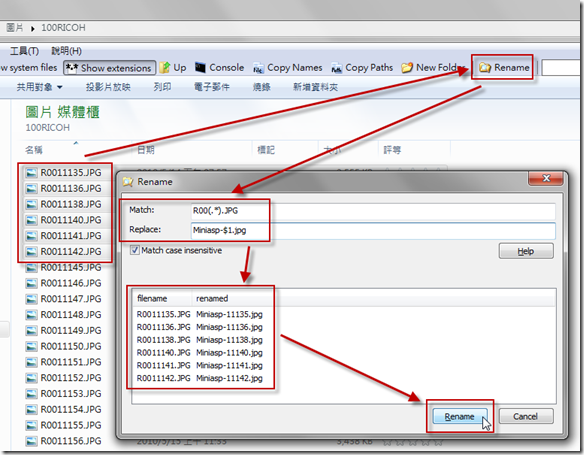
Task: Select file icon of R0011138.JPG
Action: (31, 204)
